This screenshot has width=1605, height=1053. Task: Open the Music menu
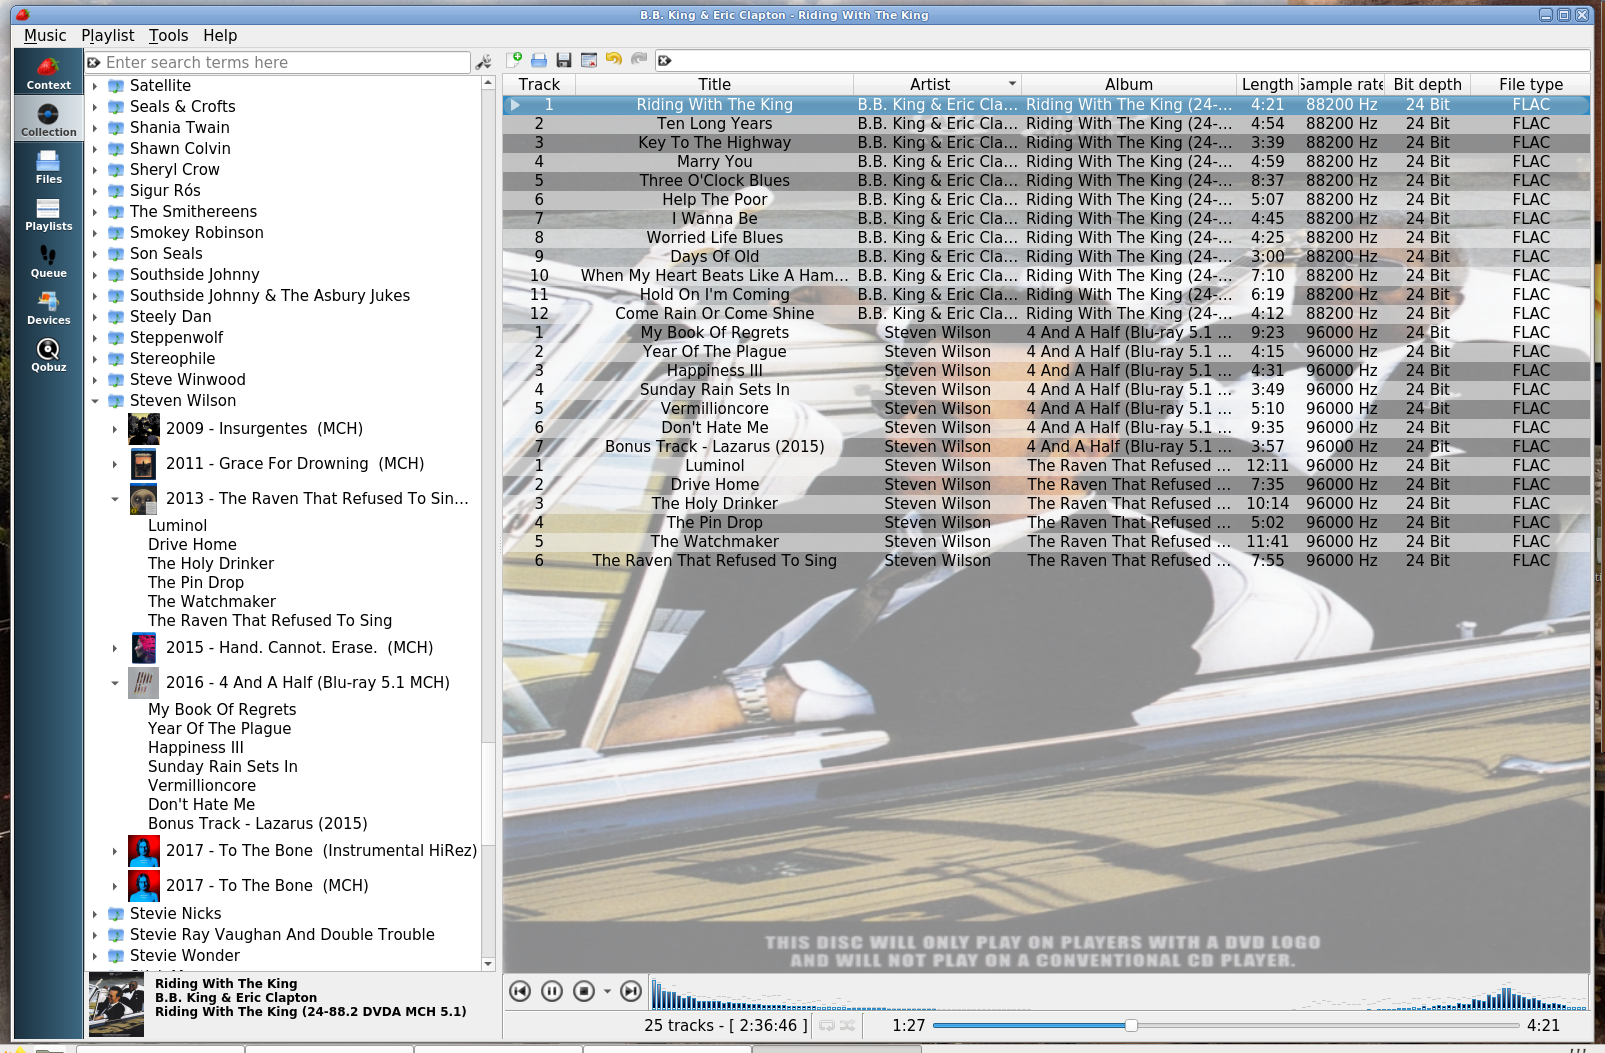(45, 35)
